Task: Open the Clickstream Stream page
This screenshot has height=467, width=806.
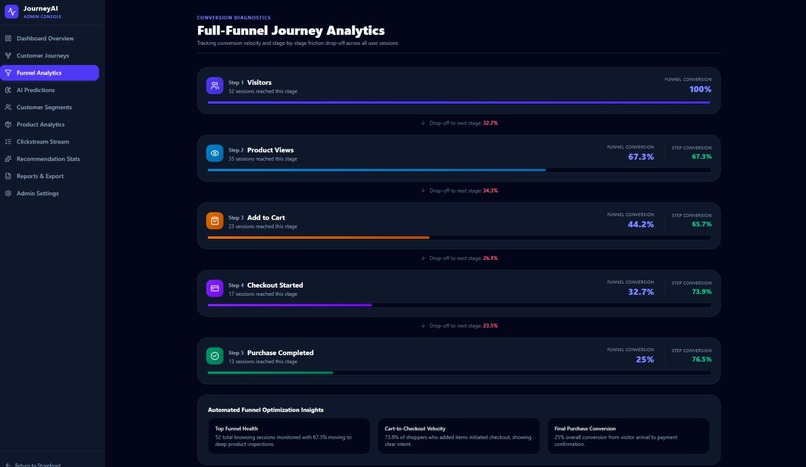Action: point(49,141)
